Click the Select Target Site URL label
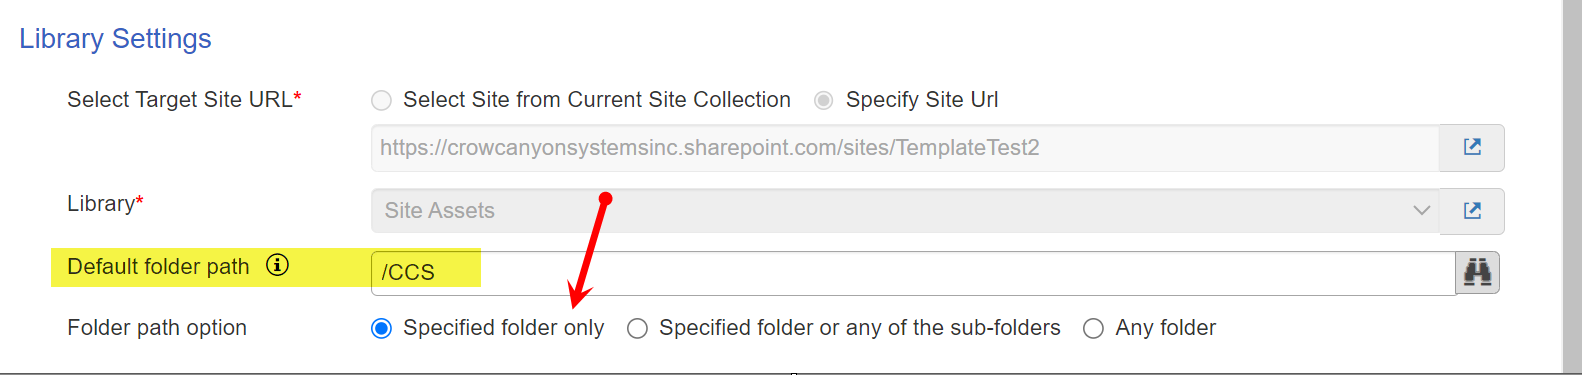1582x375 pixels. coord(180,100)
